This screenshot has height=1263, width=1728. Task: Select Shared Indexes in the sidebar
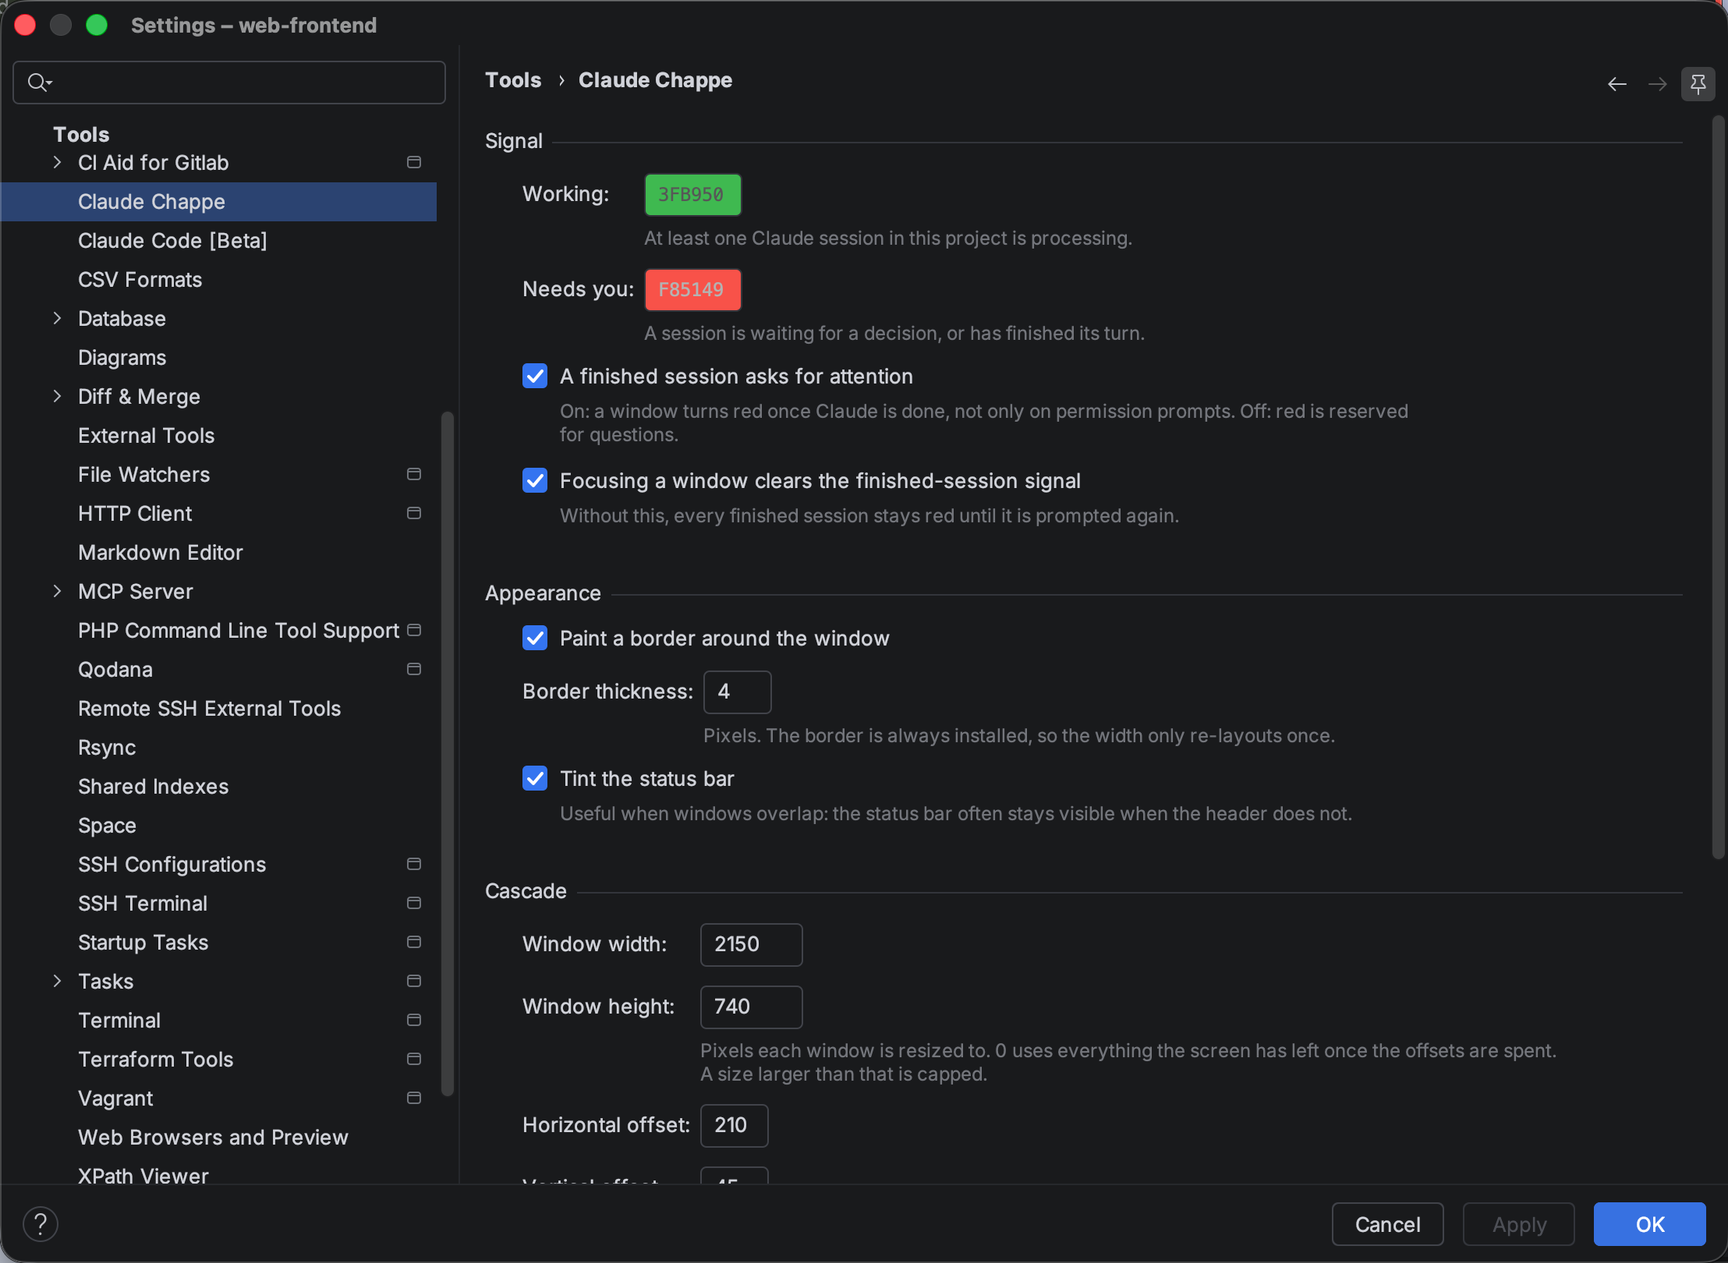click(x=153, y=786)
